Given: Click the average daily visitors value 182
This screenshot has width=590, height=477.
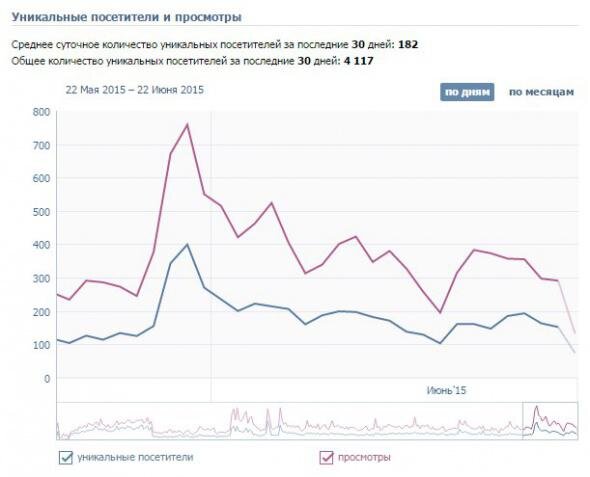Looking at the screenshot, I should (408, 45).
